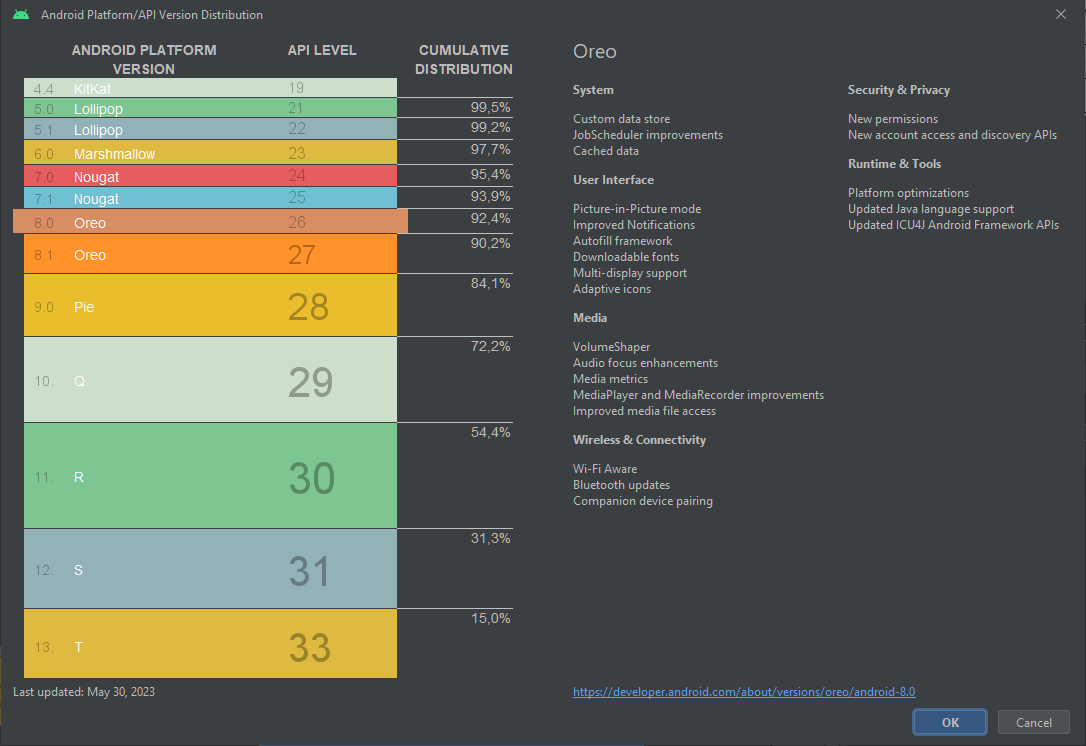
Task: Close the API Version Distribution dialog
Action: [x=1061, y=14]
